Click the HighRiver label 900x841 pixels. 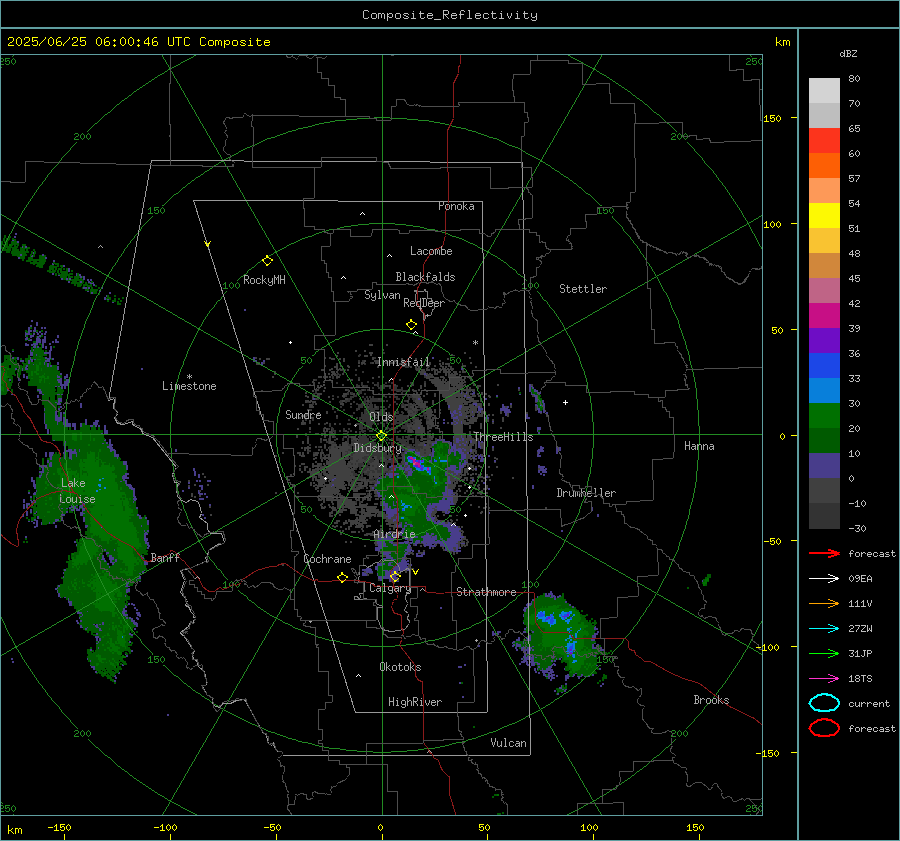pos(415,702)
